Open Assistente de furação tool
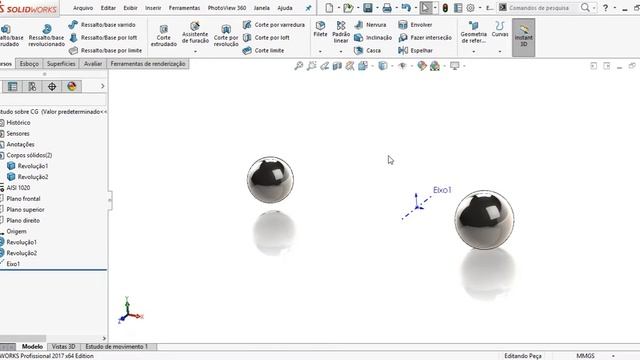This screenshot has height=360, width=640. pyautogui.click(x=195, y=33)
